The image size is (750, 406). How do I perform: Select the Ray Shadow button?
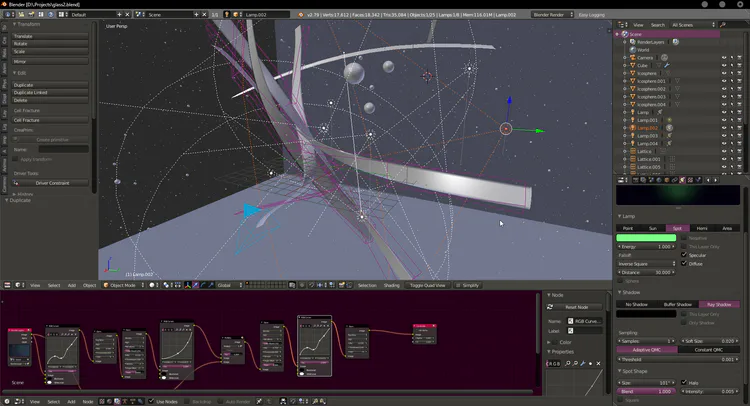[x=719, y=304]
